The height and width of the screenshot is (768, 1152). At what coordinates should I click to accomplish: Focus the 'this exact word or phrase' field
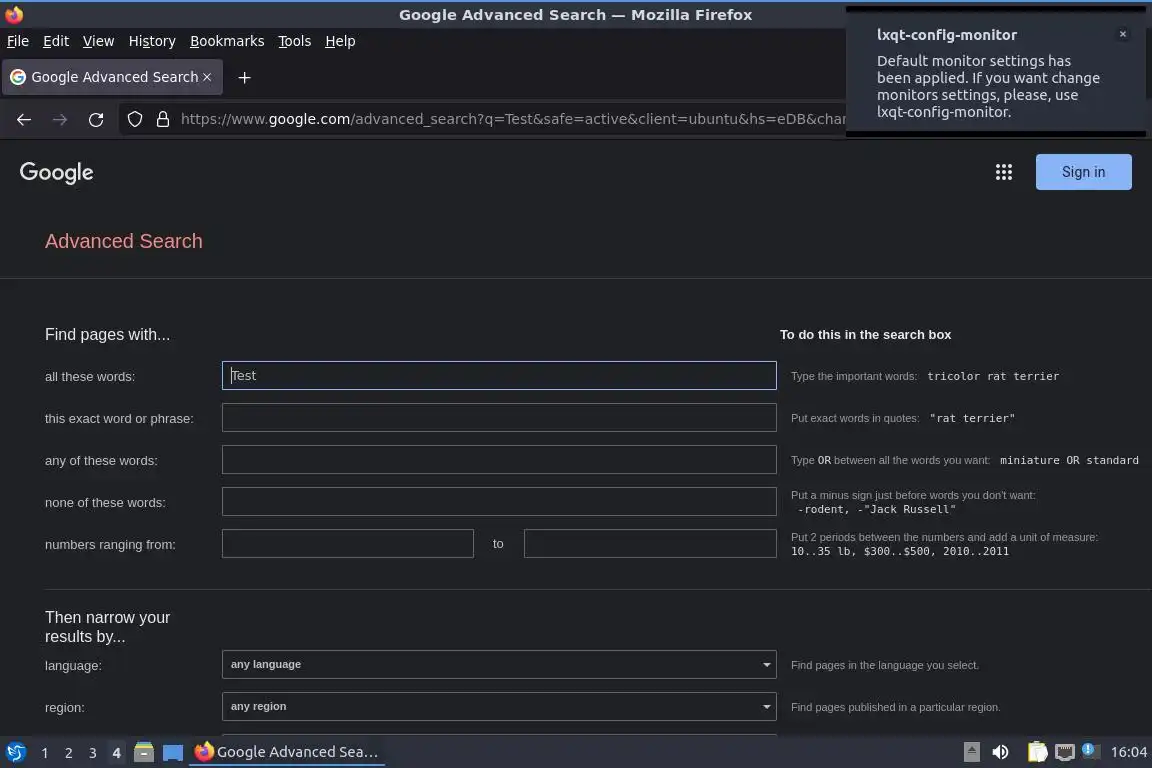(499, 417)
